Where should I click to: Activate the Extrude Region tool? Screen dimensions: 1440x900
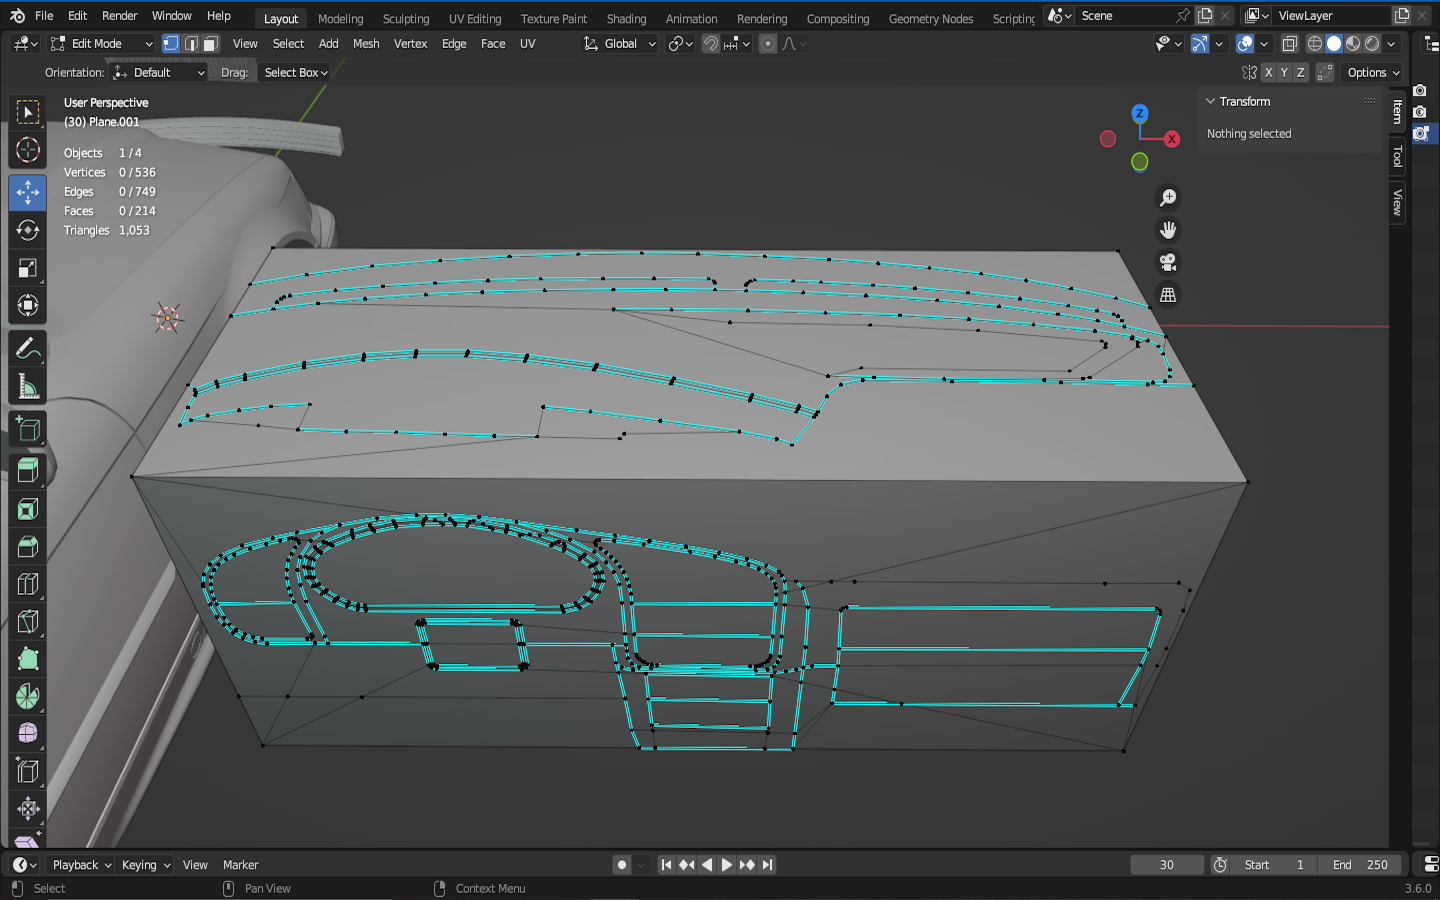click(x=28, y=470)
